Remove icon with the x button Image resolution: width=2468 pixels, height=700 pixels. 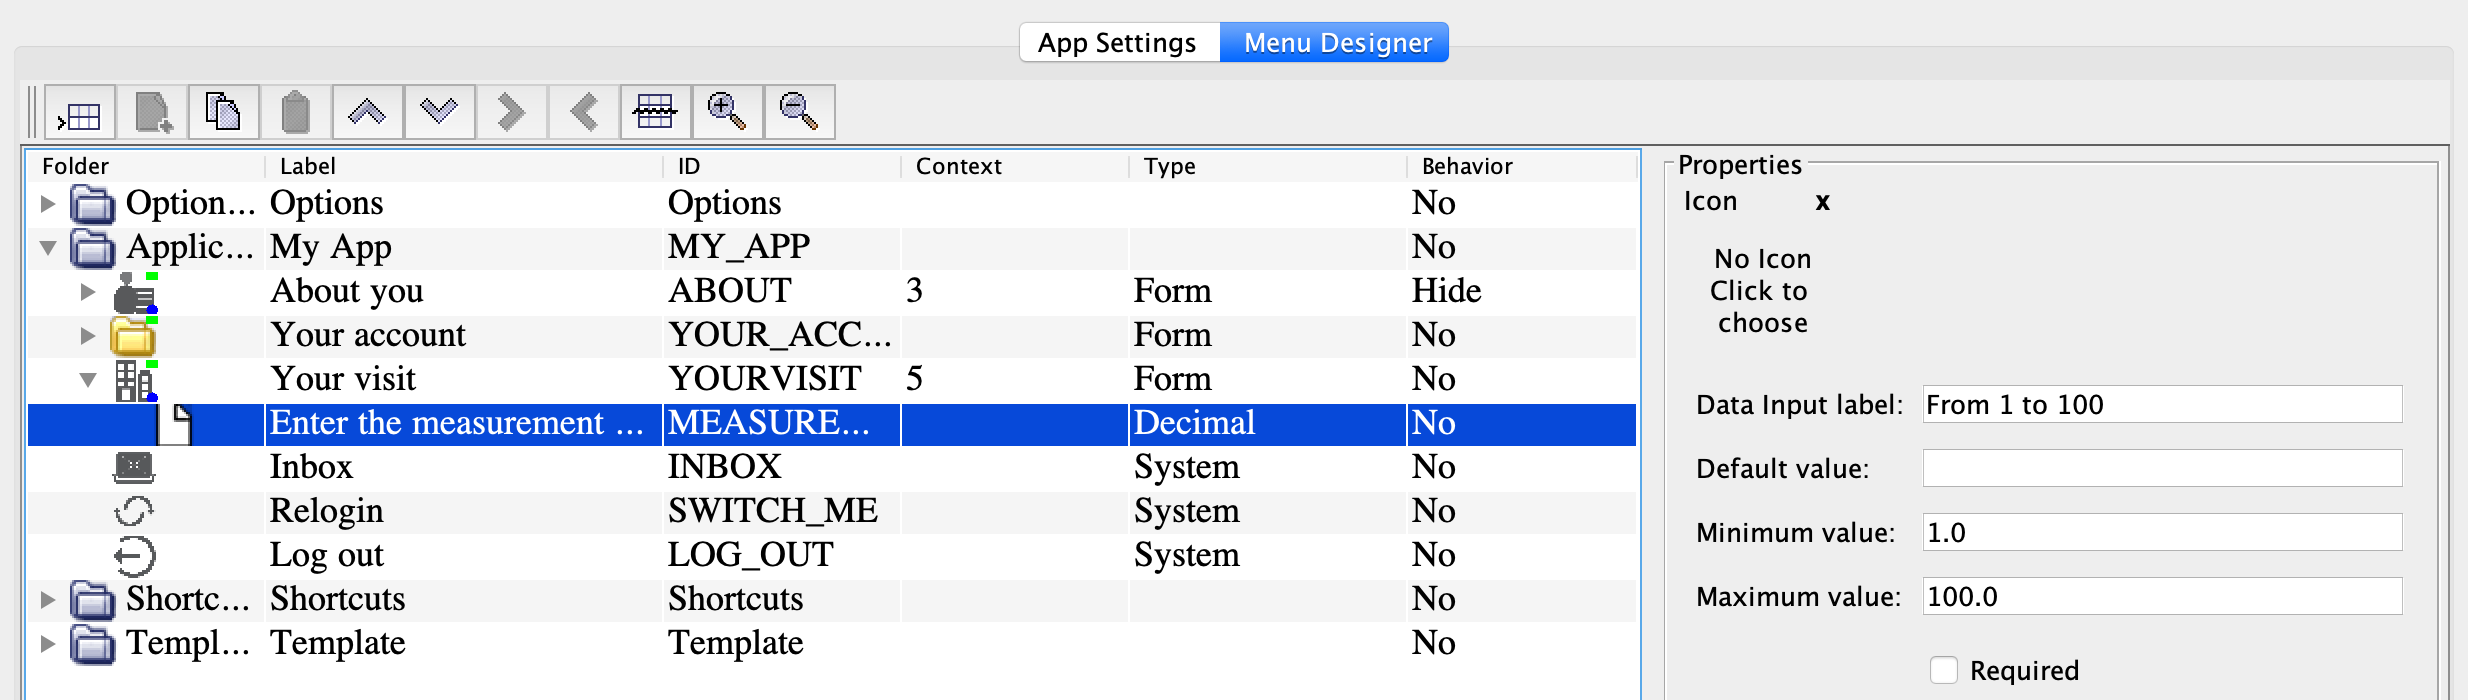click(1823, 202)
